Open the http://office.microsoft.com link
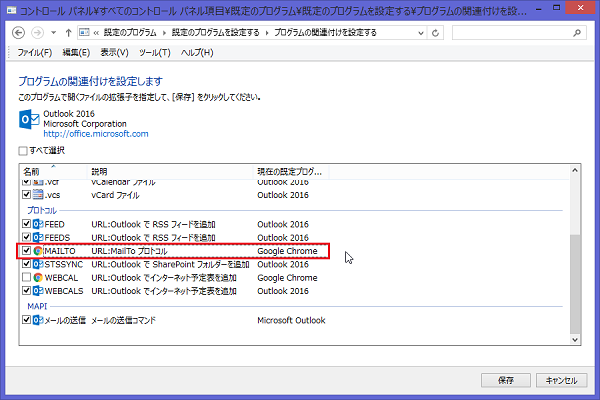 click(x=96, y=134)
